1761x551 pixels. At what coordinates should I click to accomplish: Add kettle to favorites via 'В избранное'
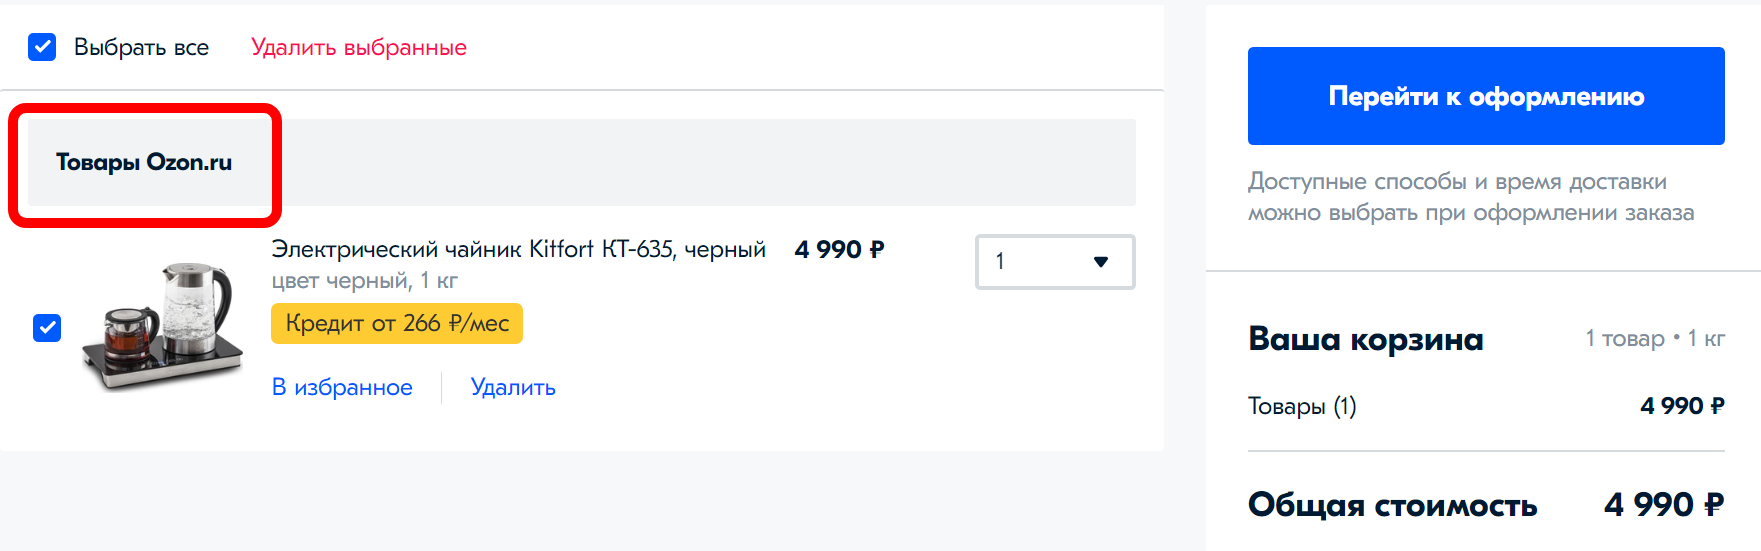point(342,387)
